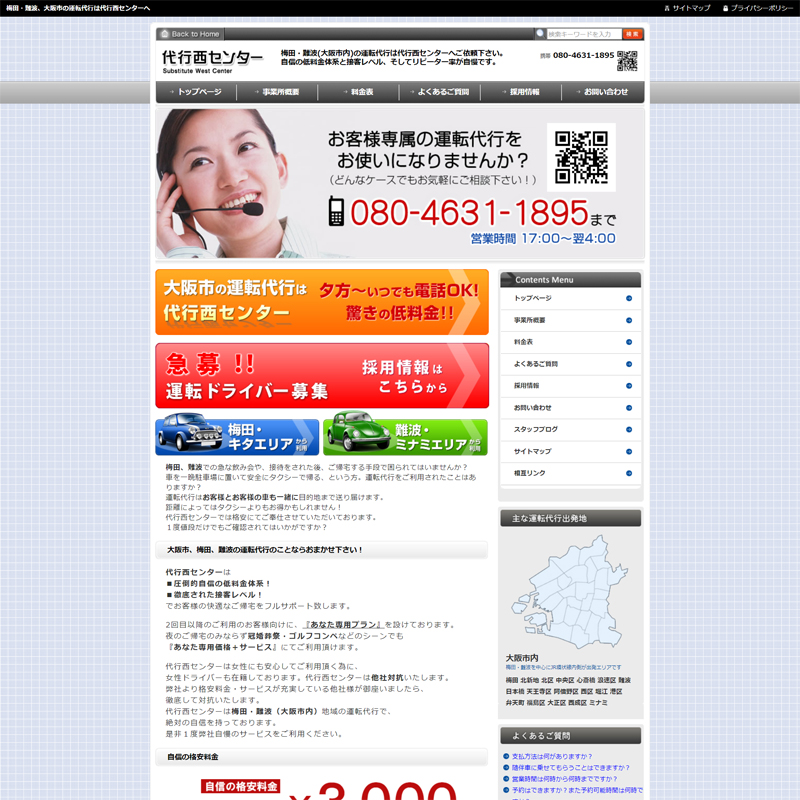The width and height of the screenshot is (800, 800).
Task: Click the Osaka city map image
Action: click(570, 592)
